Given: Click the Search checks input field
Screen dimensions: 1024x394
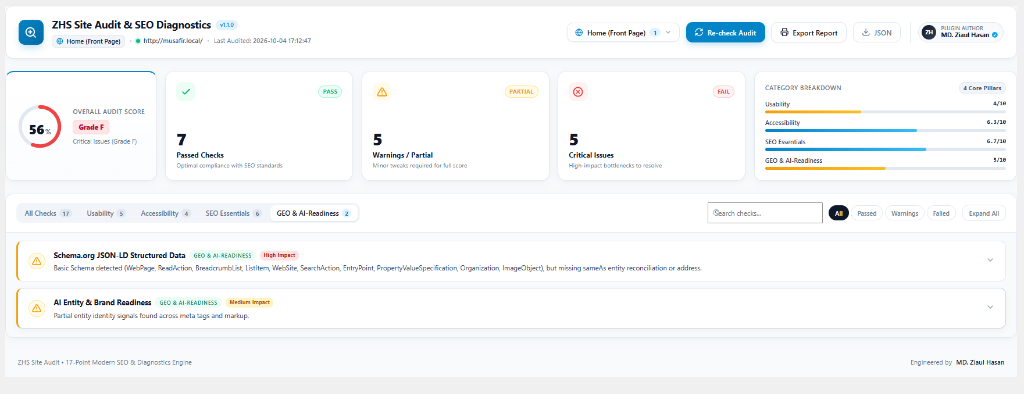Looking at the screenshot, I should point(765,213).
